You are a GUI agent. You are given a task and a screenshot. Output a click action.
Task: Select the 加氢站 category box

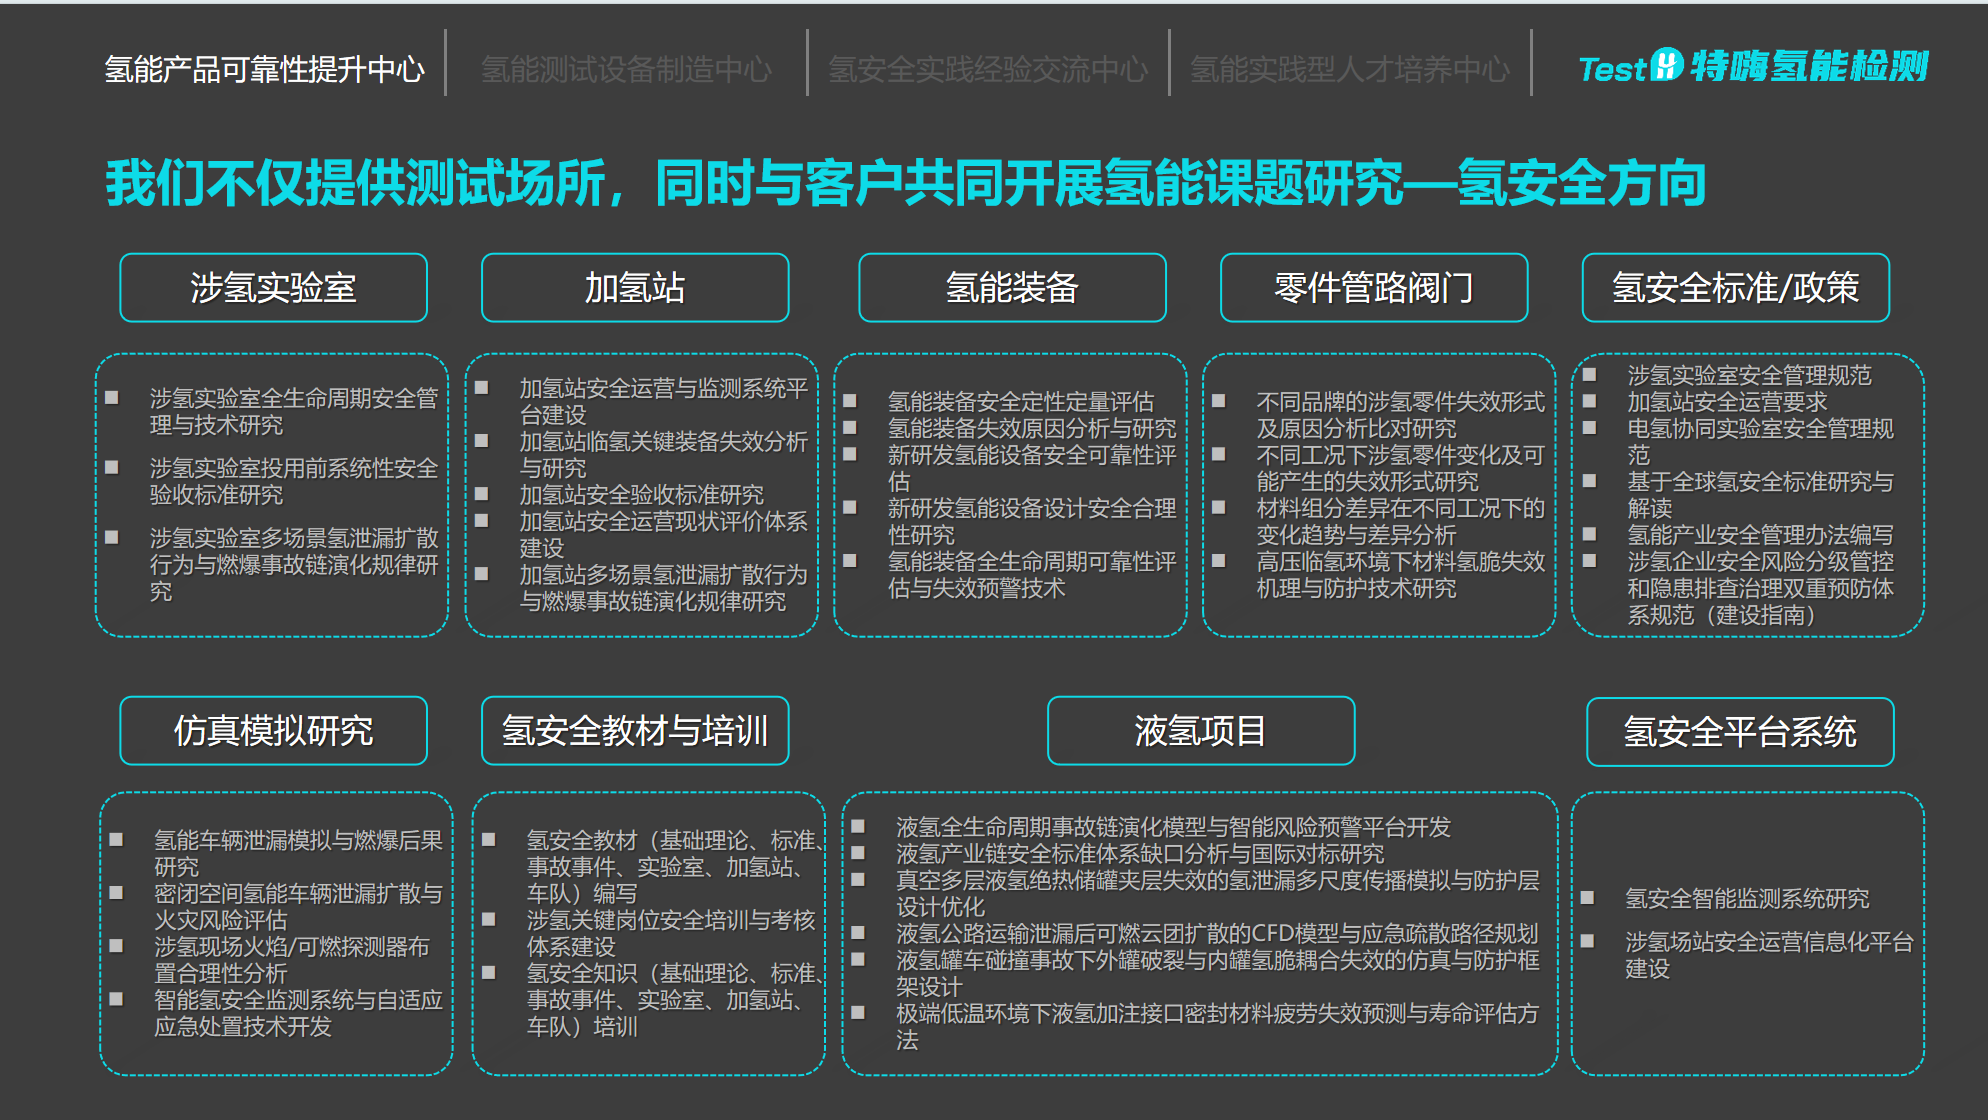[x=634, y=288]
